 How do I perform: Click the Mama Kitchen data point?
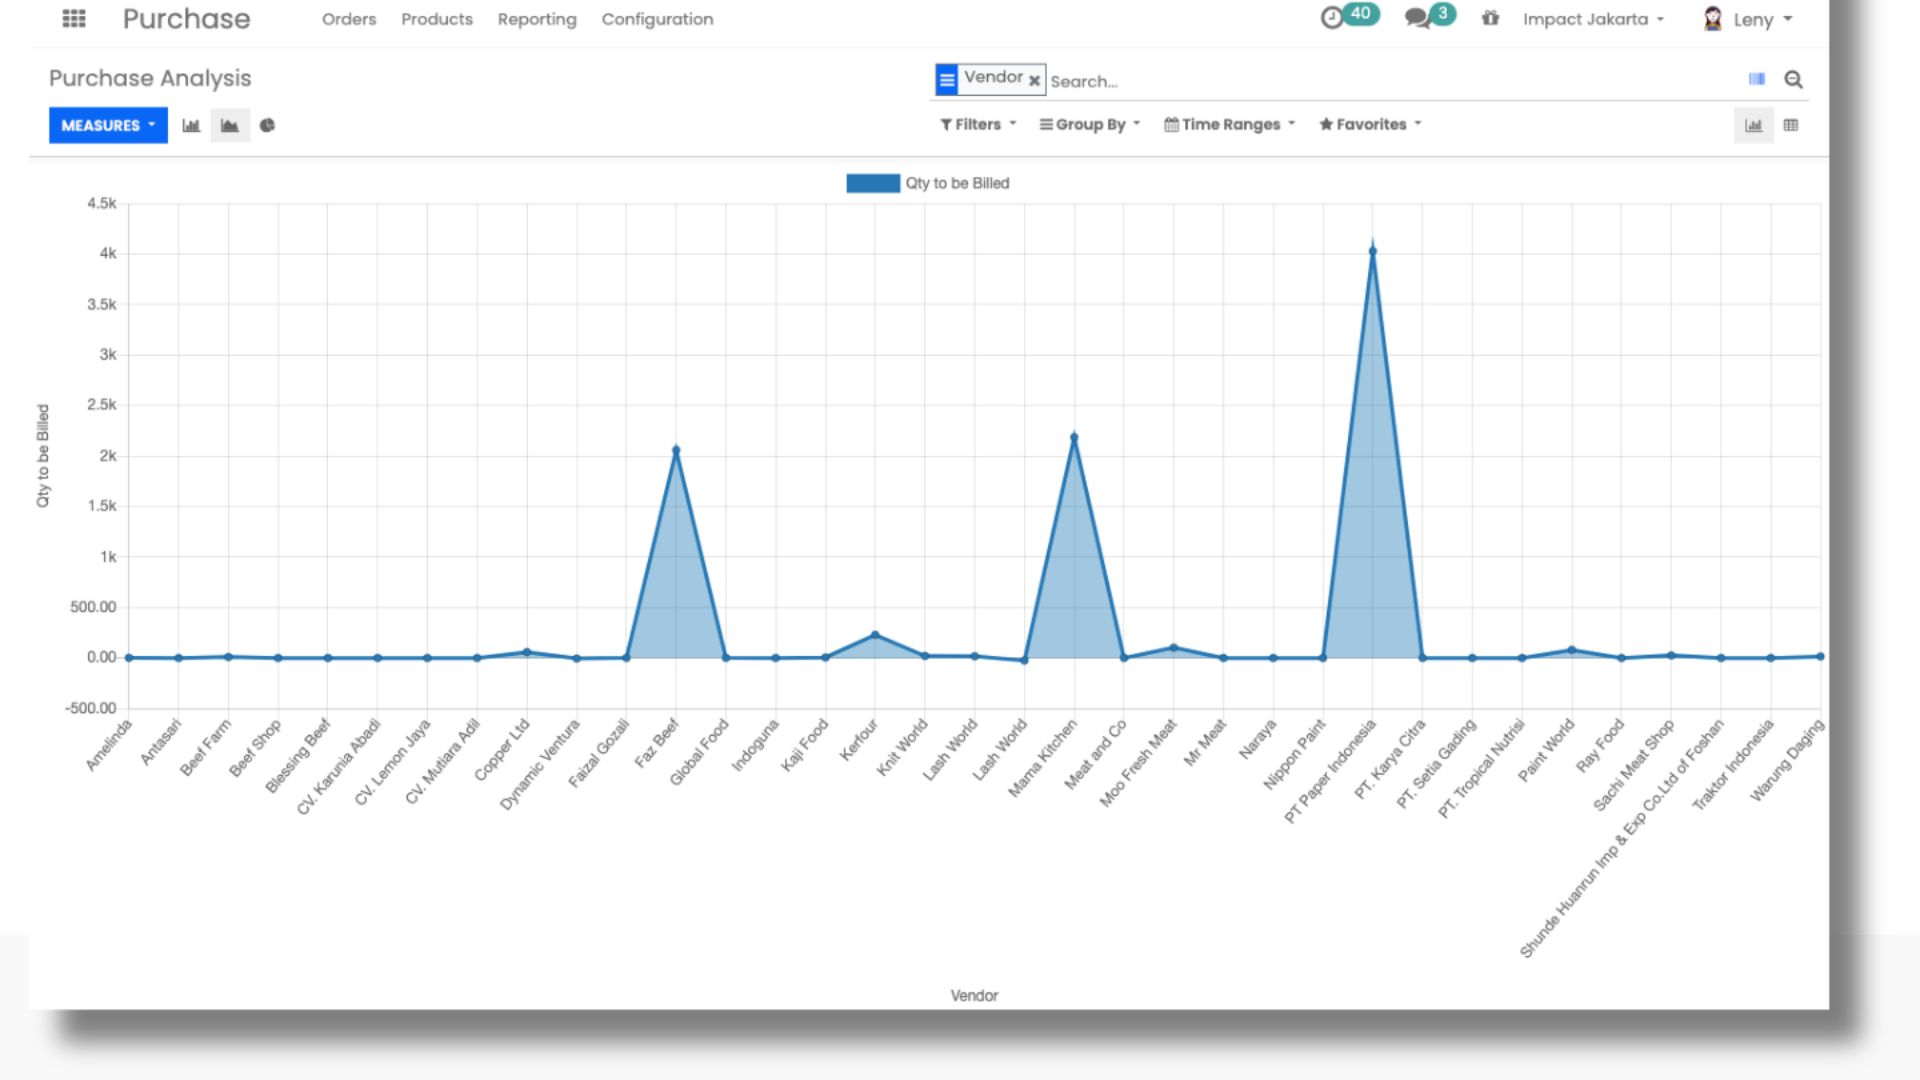pos(1074,437)
